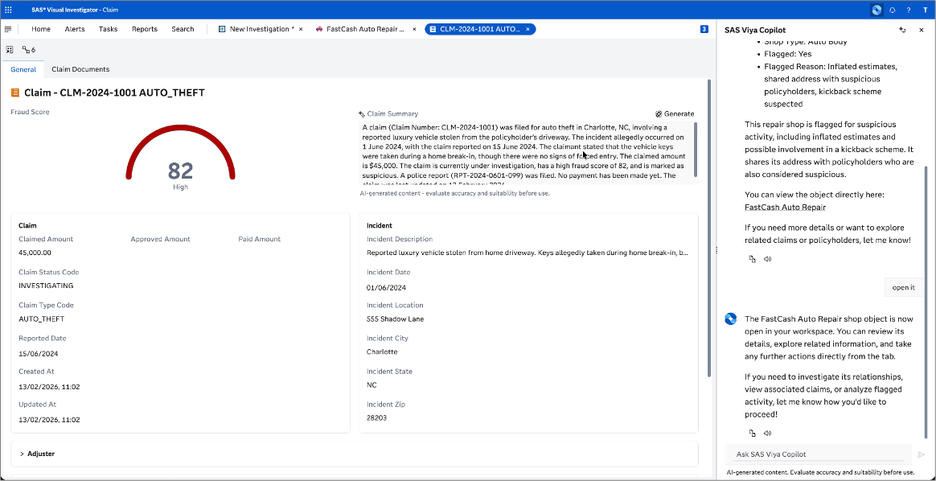Click the Claim Summary AI icon
The height and width of the screenshot is (481, 936).
[361, 114]
